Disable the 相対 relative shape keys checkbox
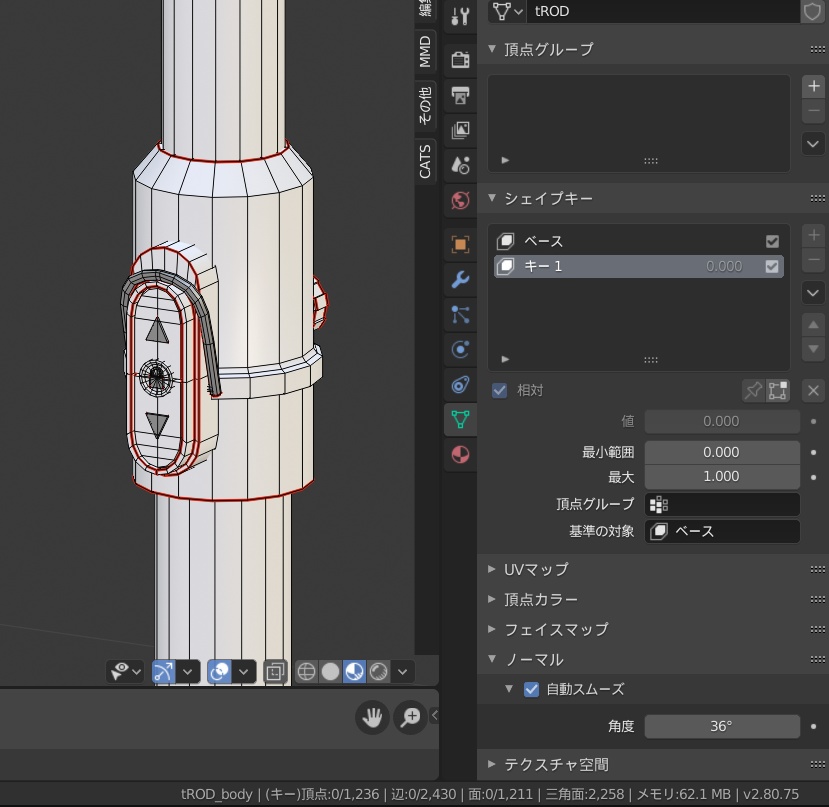Viewport: 829px width, 807px height. [500, 390]
